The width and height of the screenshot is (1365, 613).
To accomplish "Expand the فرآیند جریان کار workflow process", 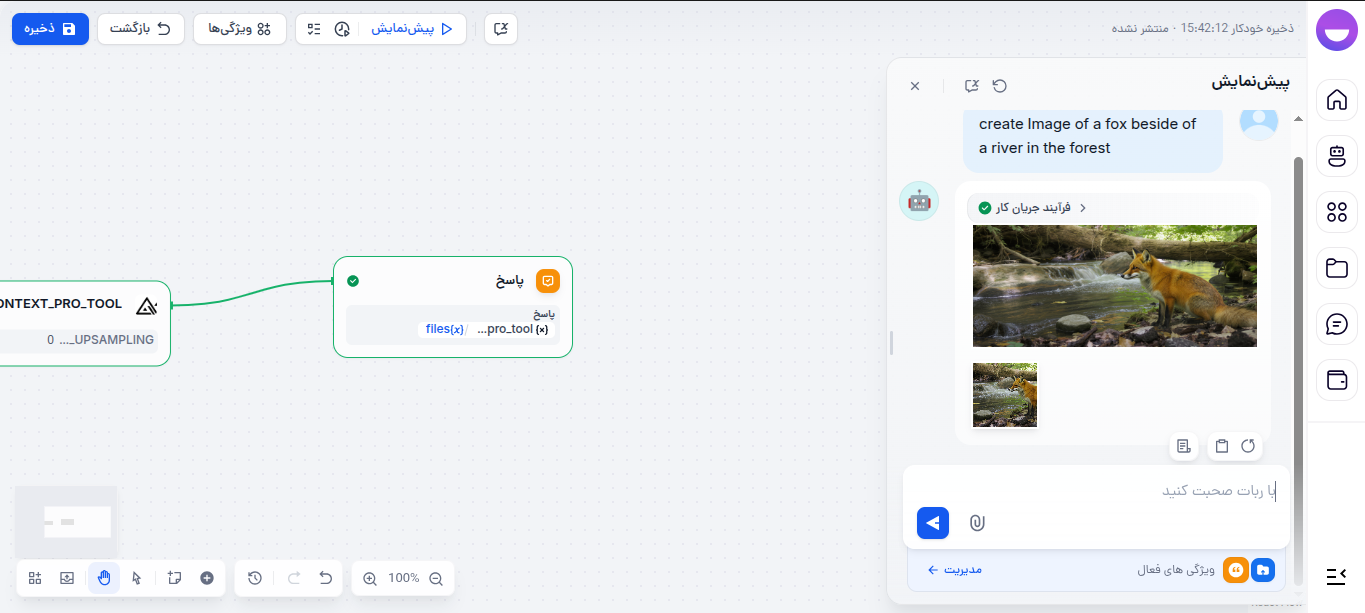I will [x=1030, y=208].
